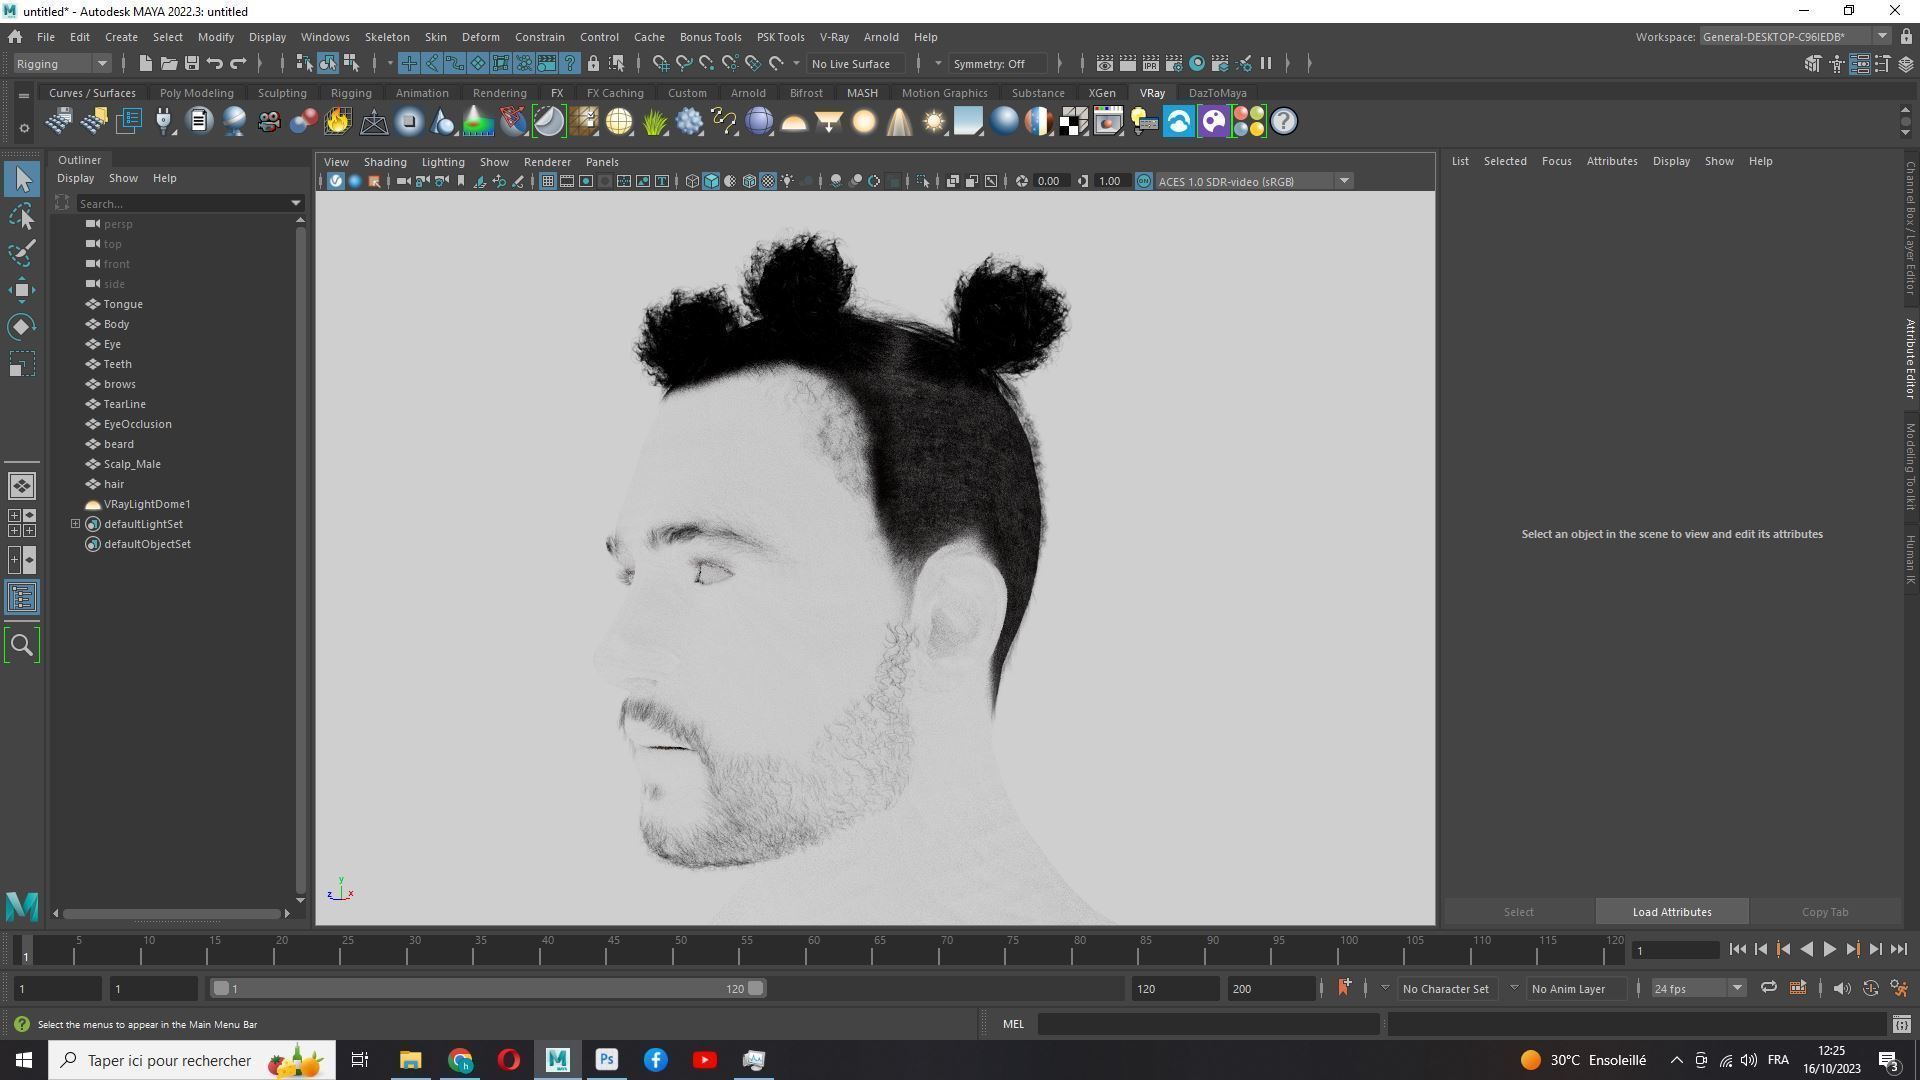The width and height of the screenshot is (1920, 1080).
Task: Click the V-Ray help question mark shelf icon
Action: (x=1284, y=122)
